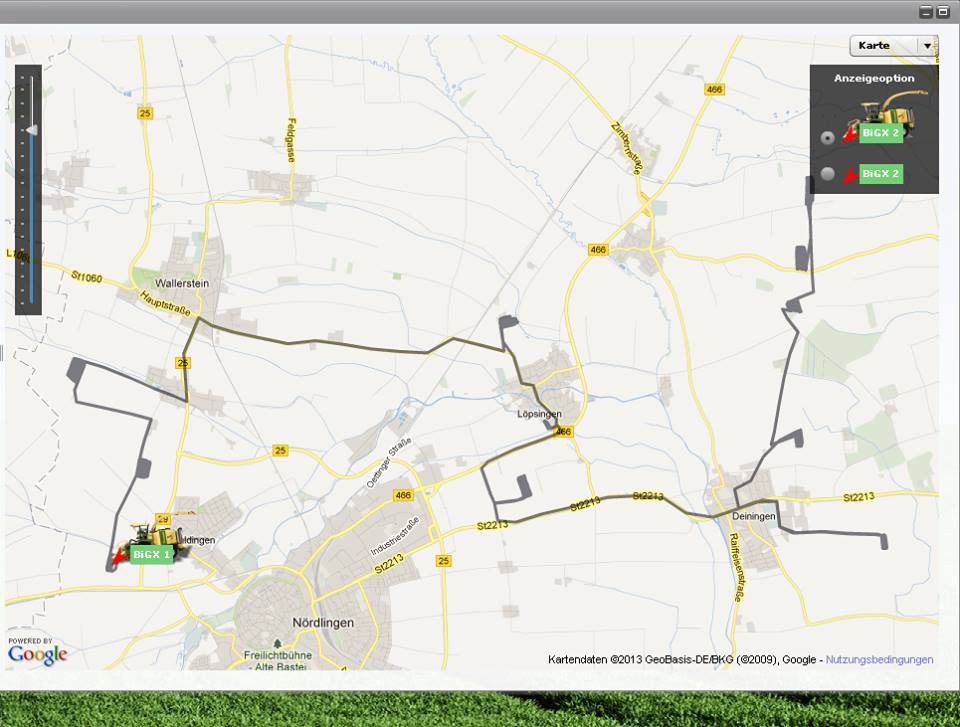The image size is (960, 727).
Task: Click the upper green BiGX 2 label
Action: click(881, 134)
